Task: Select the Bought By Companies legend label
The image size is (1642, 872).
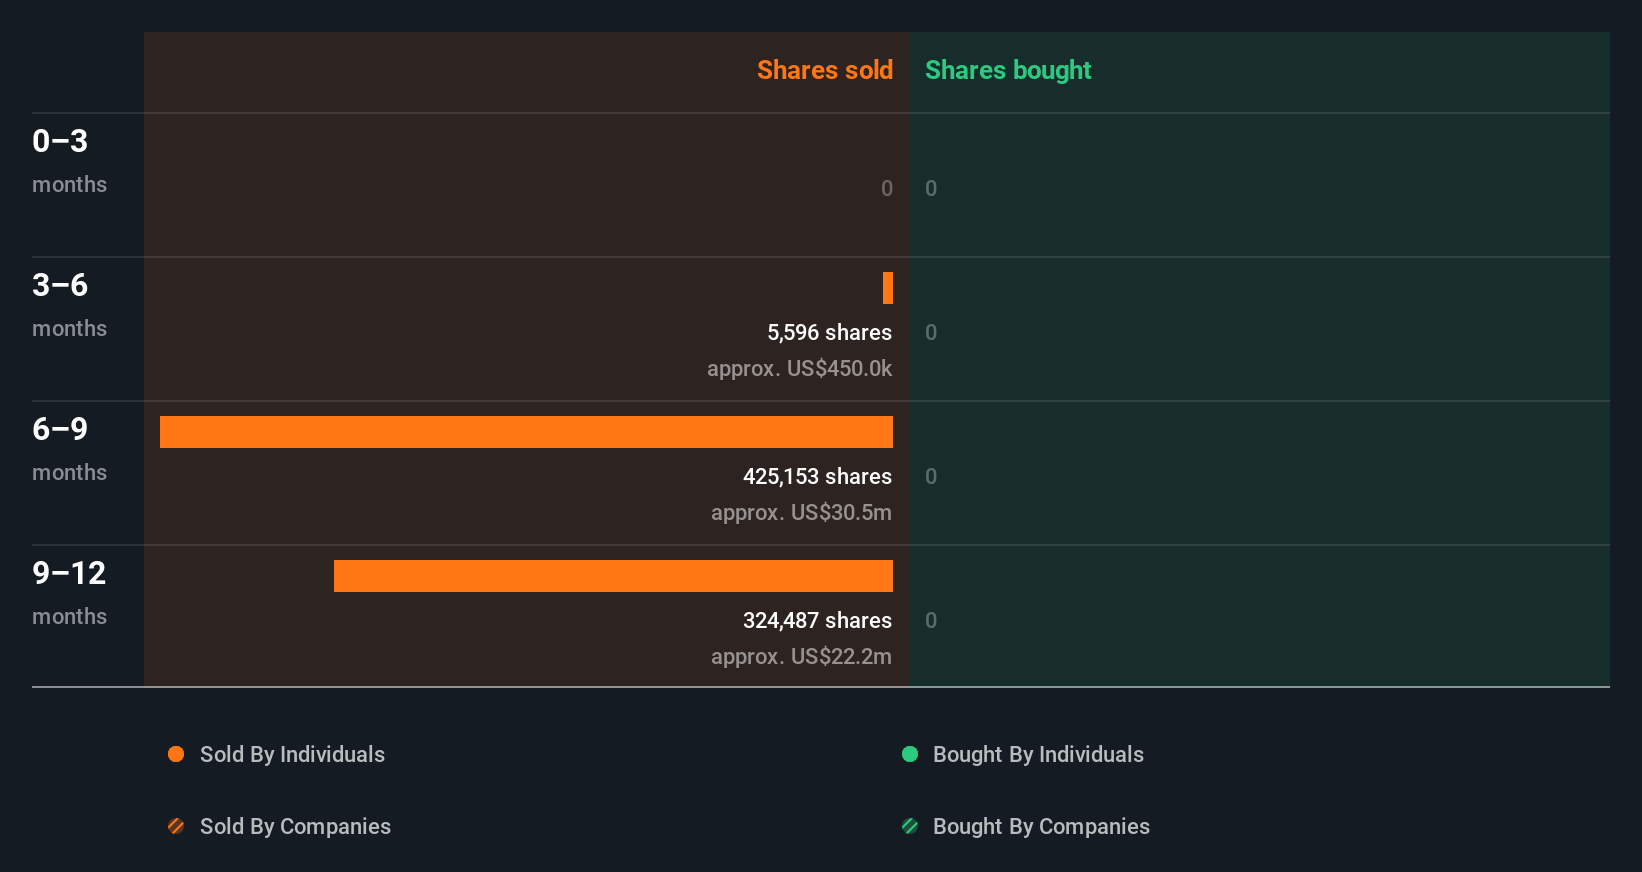Action: click(1041, 826)
